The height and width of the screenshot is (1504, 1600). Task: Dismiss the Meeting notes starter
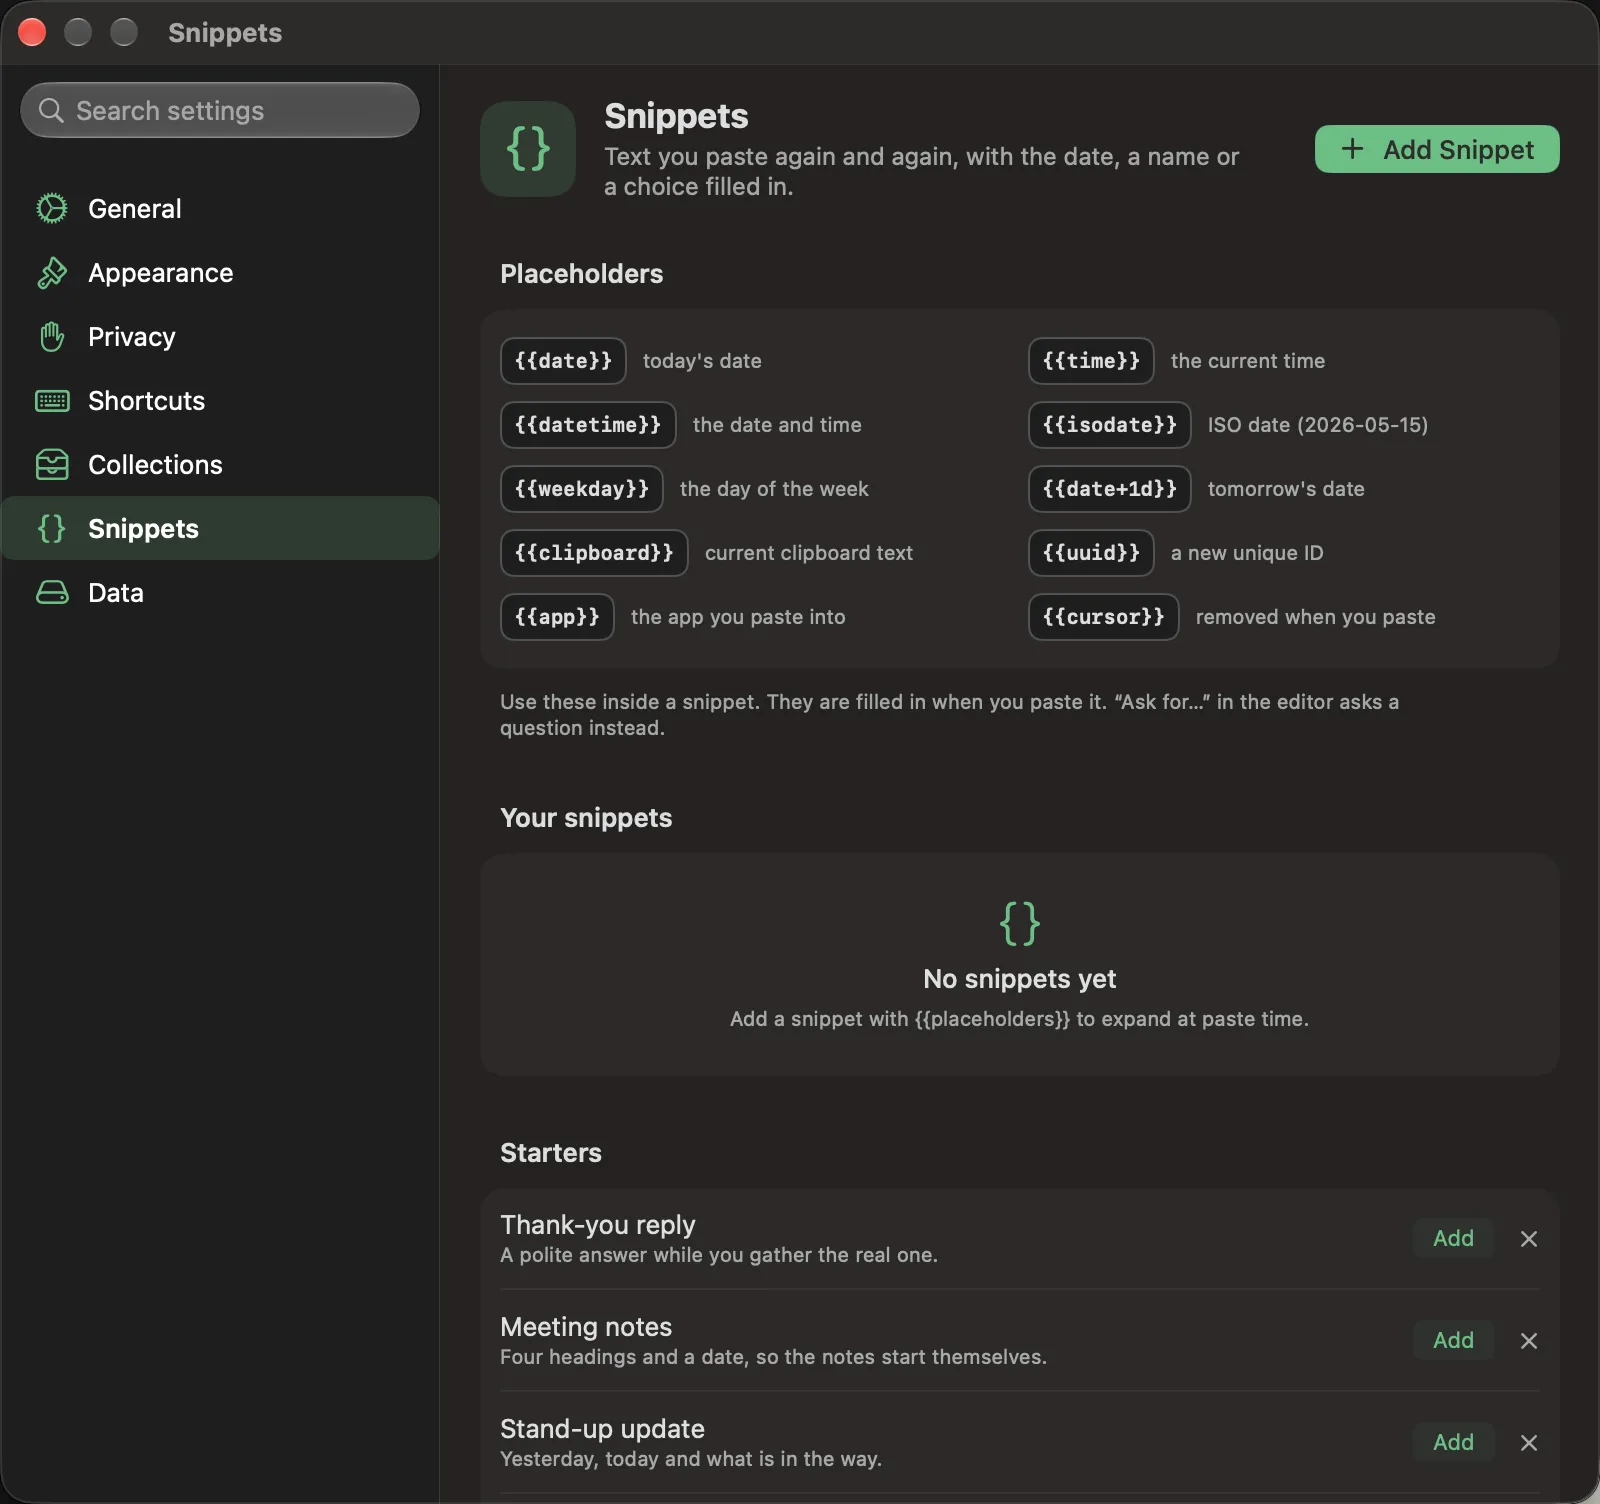tap(1529, 1341)
